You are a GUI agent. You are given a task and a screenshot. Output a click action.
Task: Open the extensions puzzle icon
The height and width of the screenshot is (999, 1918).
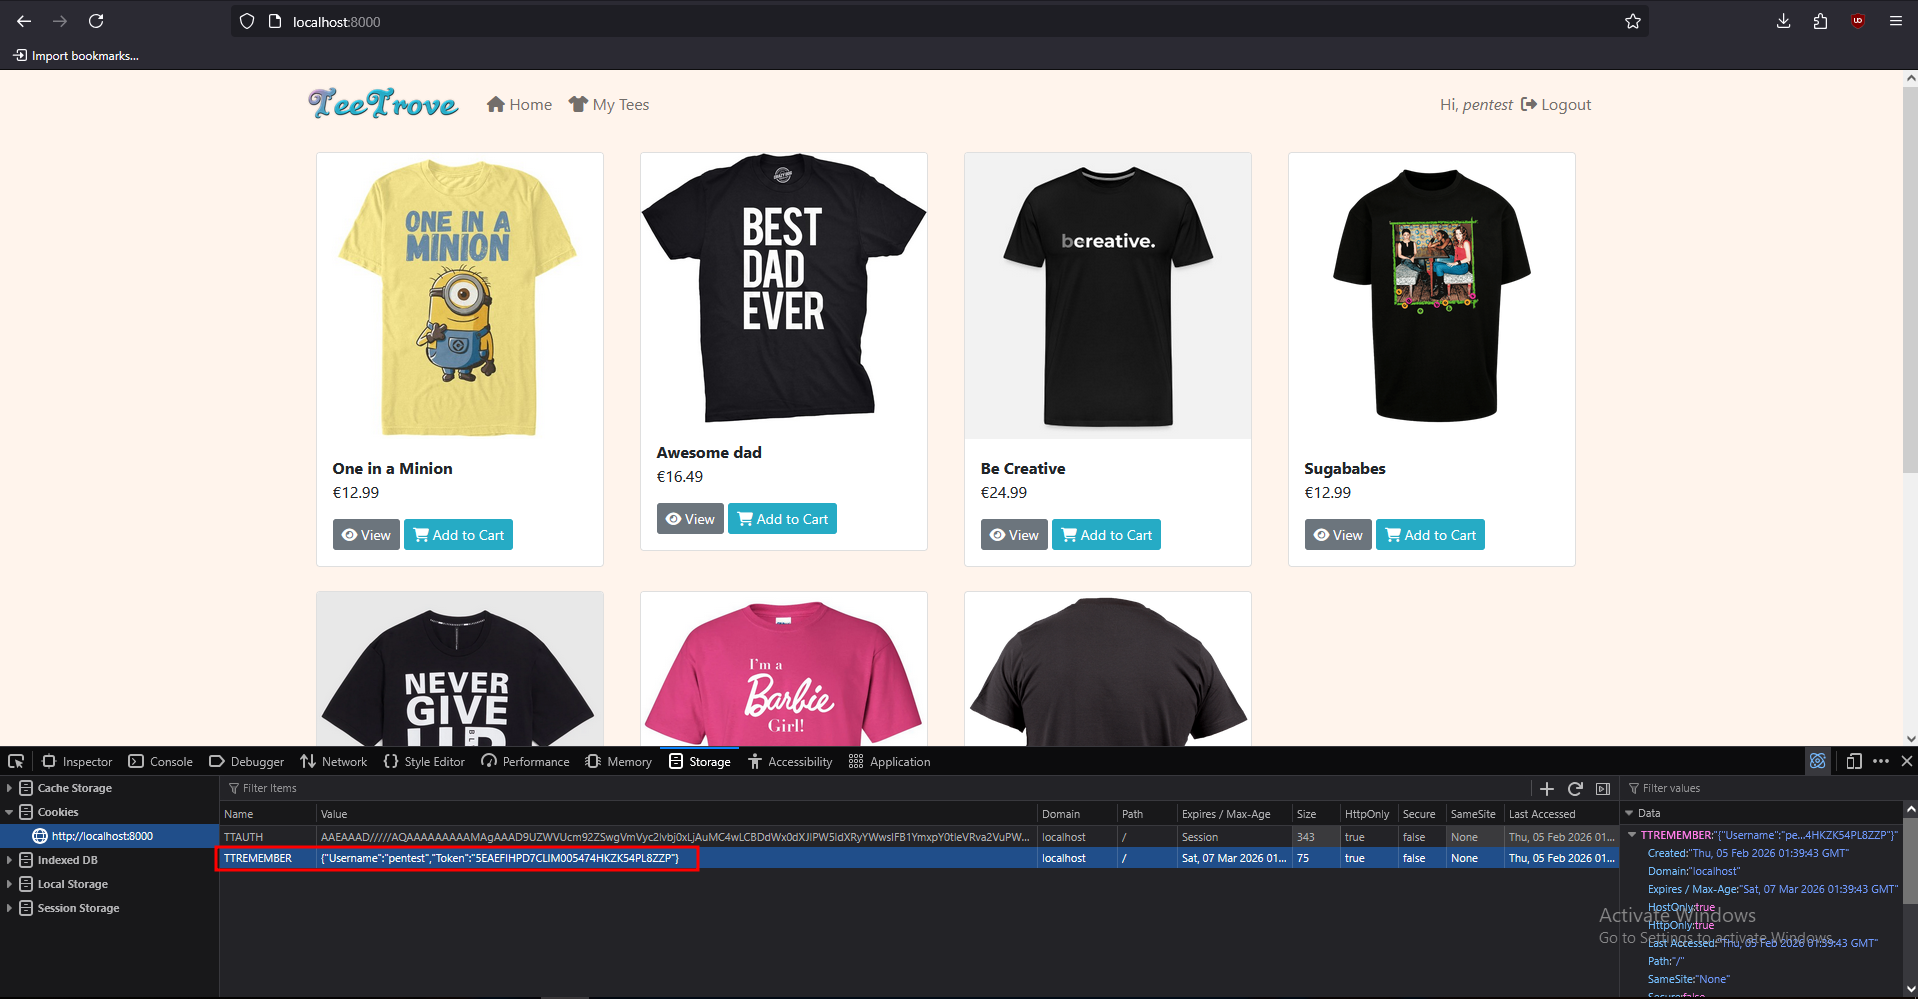pyautogui.click(x=1820, y=21)
